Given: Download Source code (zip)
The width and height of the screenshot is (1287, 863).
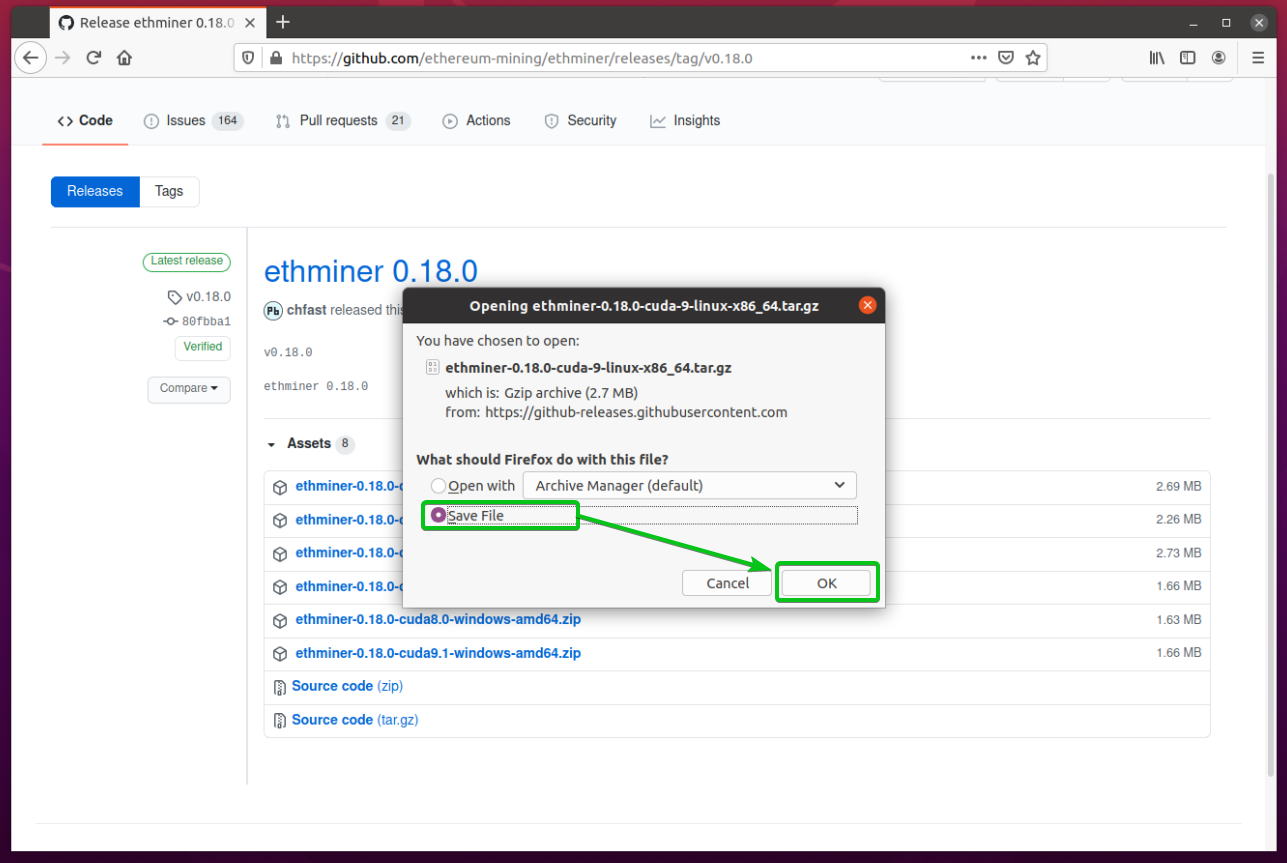Looking at the screenshot, I should point(347,687).
